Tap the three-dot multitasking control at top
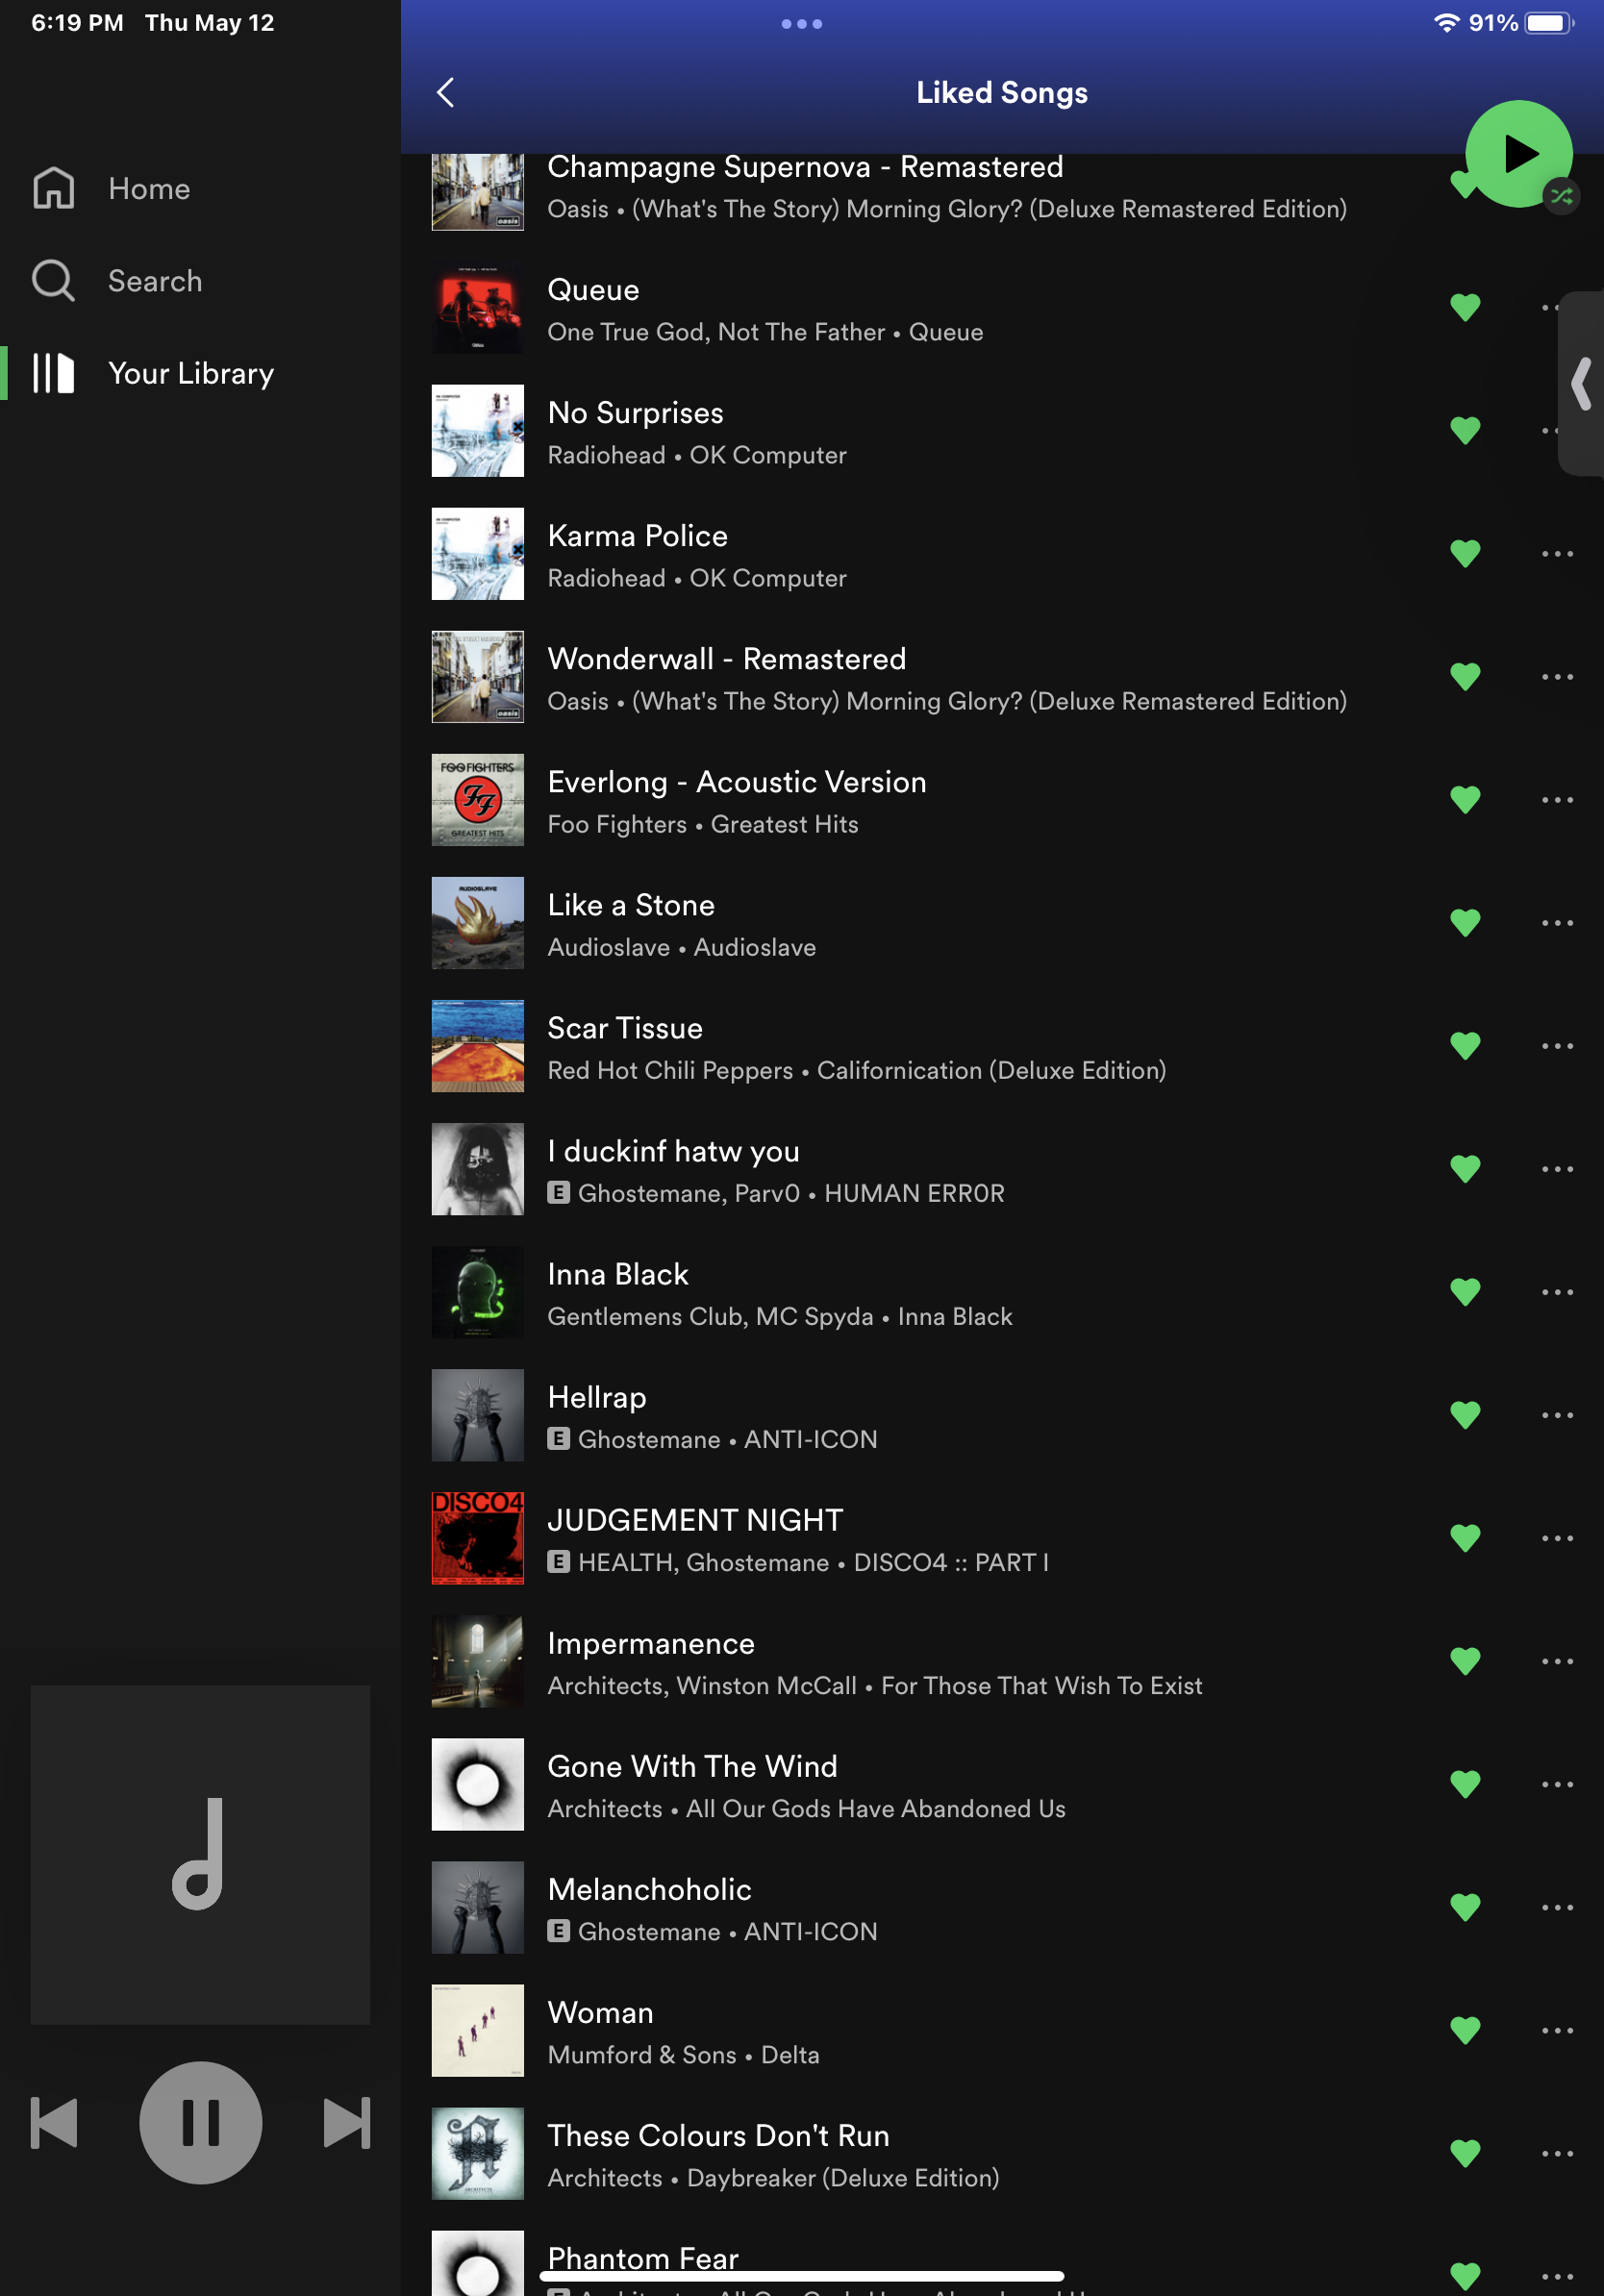The image size is (1604, 2296). (801, 24)
